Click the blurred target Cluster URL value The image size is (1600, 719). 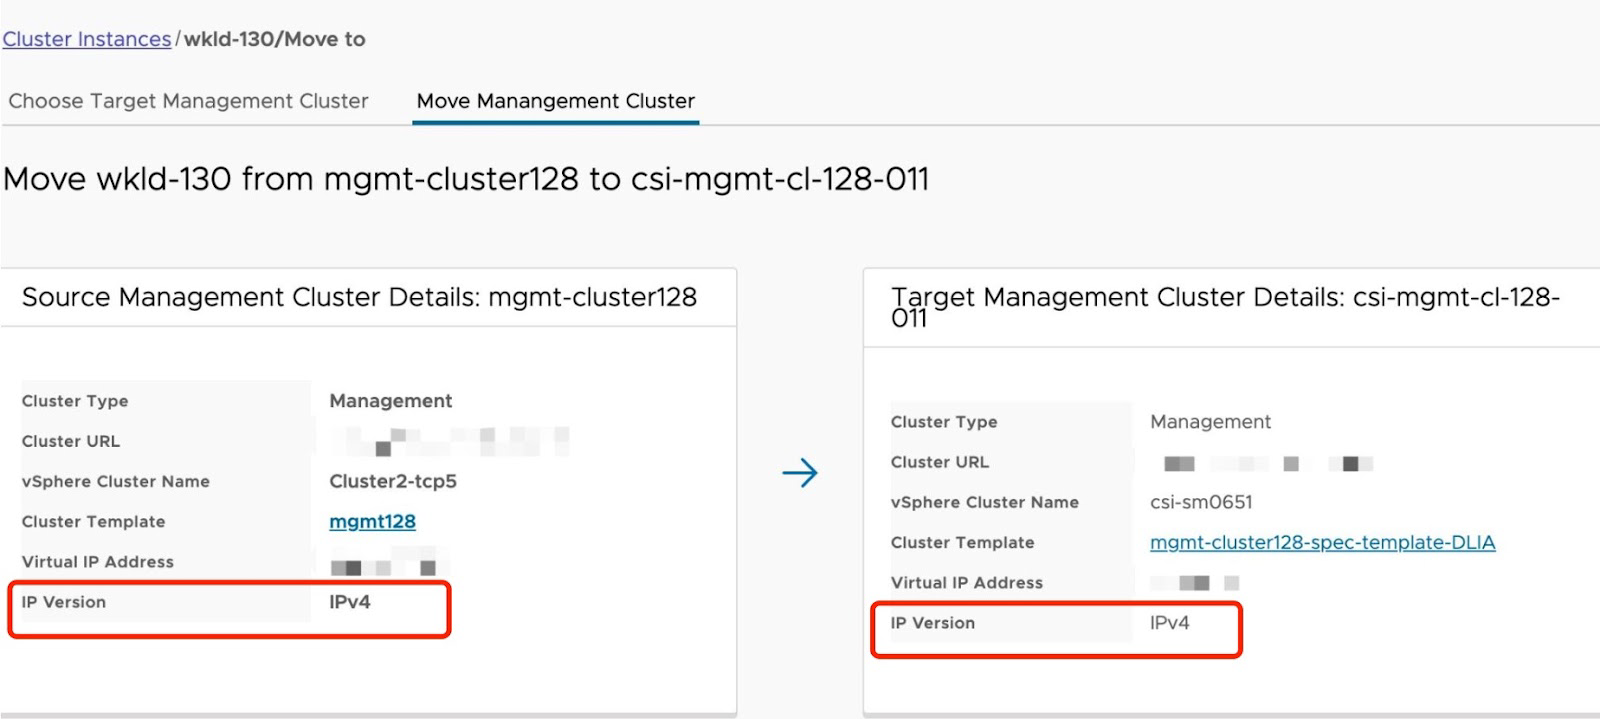tap(1267, 463)
